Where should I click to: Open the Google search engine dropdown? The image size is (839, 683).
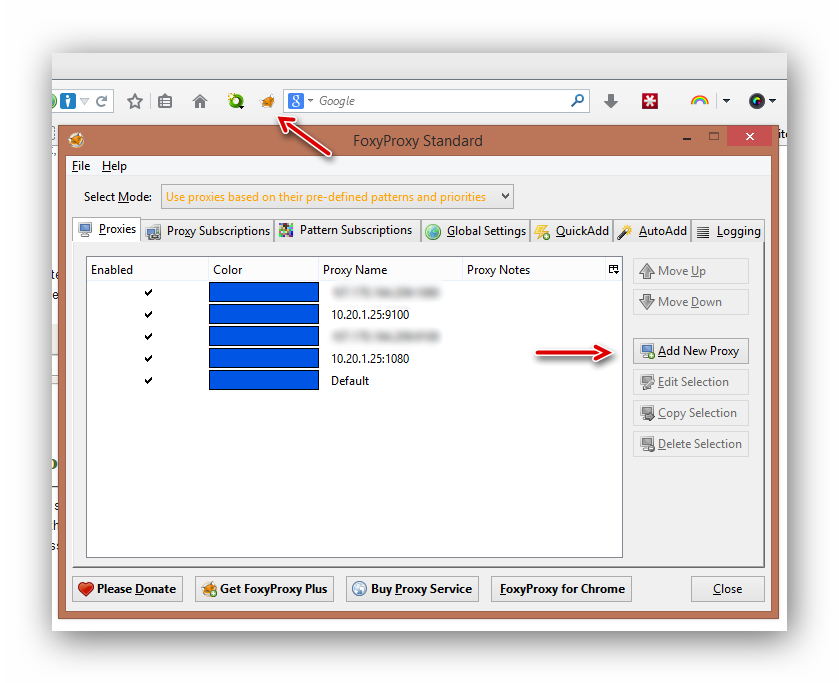tap(310, 101)
